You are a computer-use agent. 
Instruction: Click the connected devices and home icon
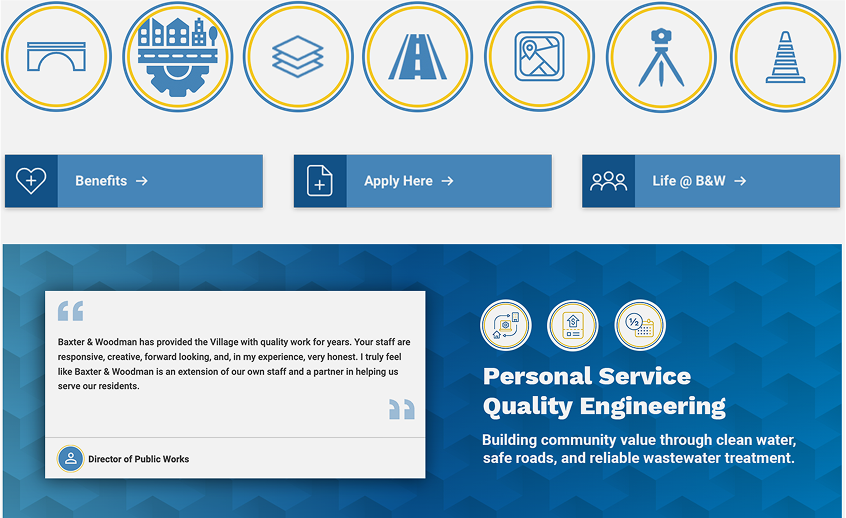pyautogui.click(x=506, y=325)
